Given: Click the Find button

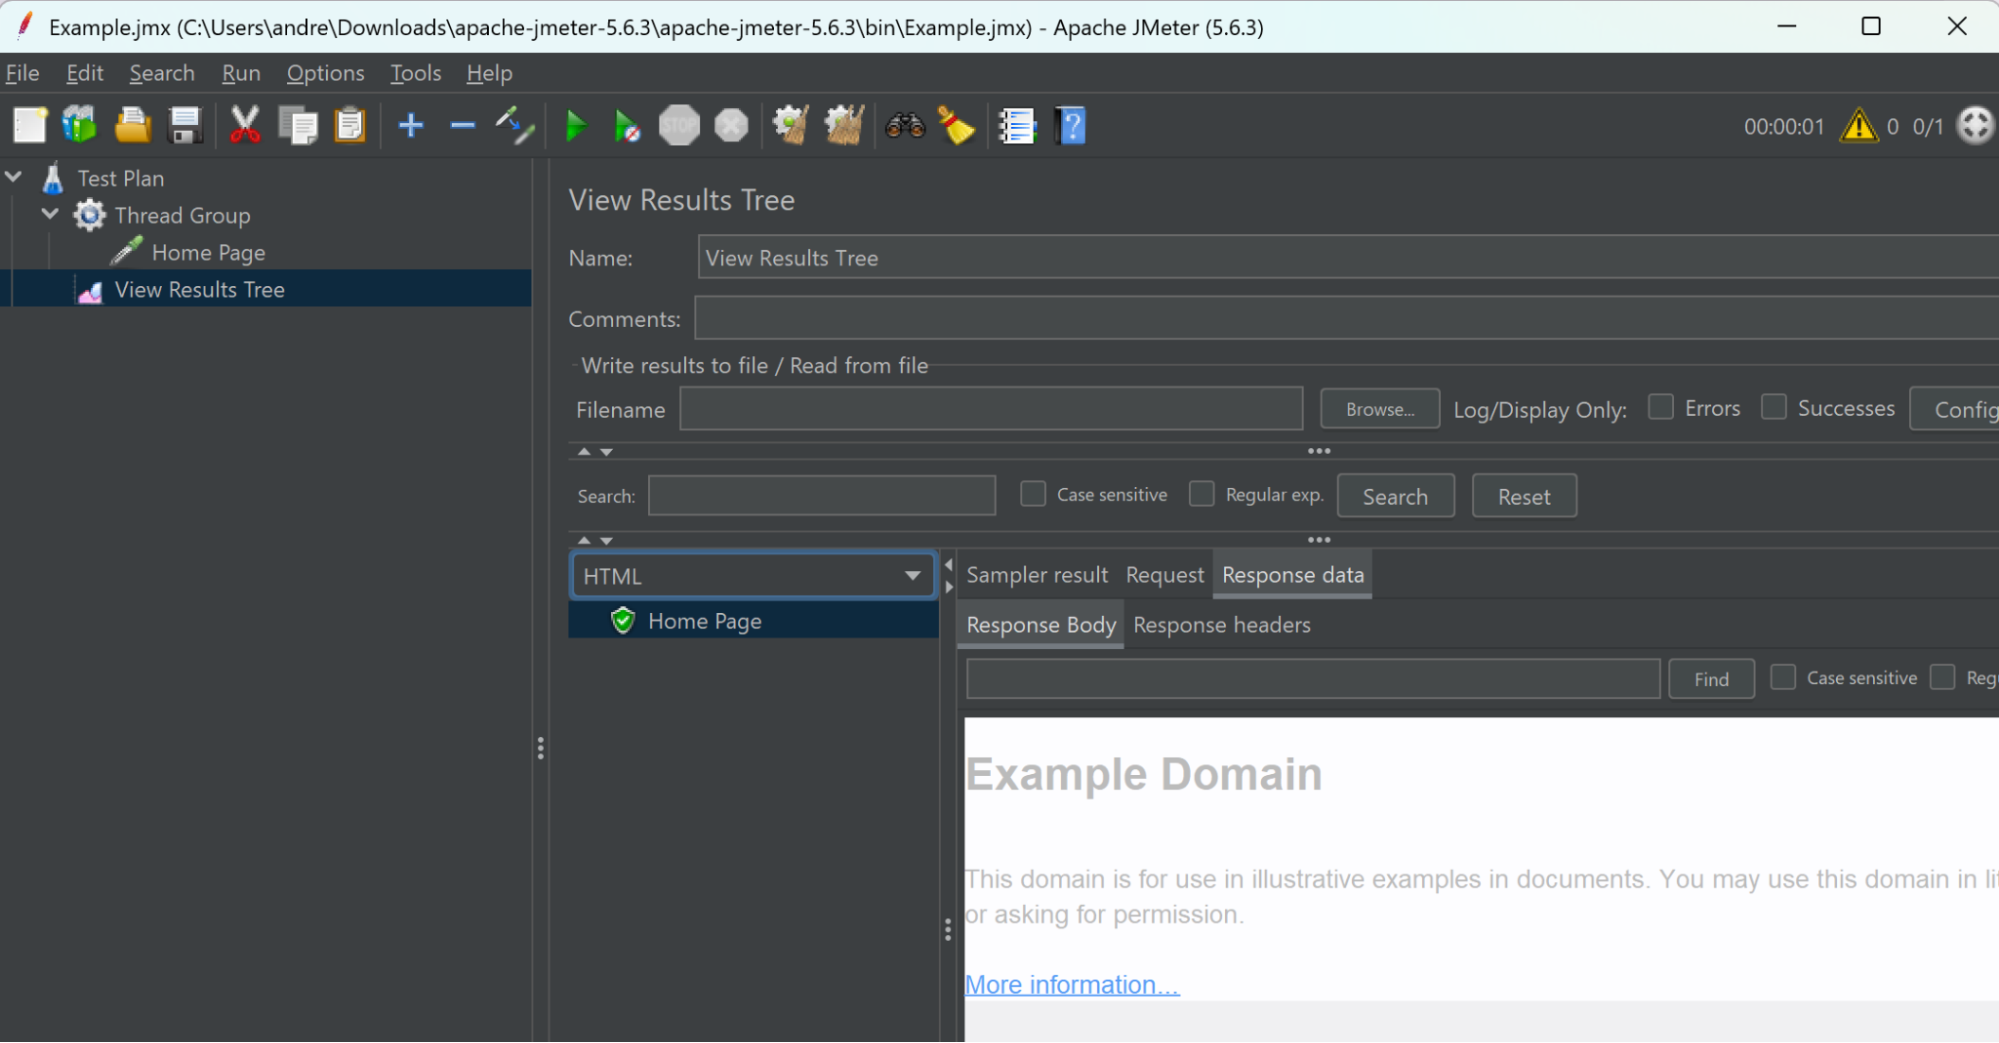Looking at the screenshot, I should tap(1711, 679).
